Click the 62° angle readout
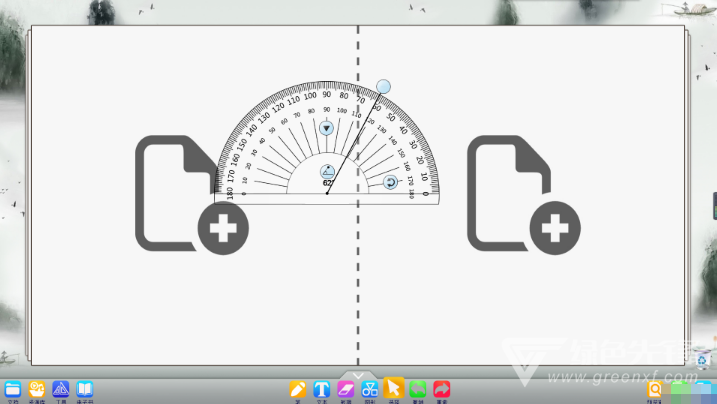717x404 pixels. click(328, 183)
